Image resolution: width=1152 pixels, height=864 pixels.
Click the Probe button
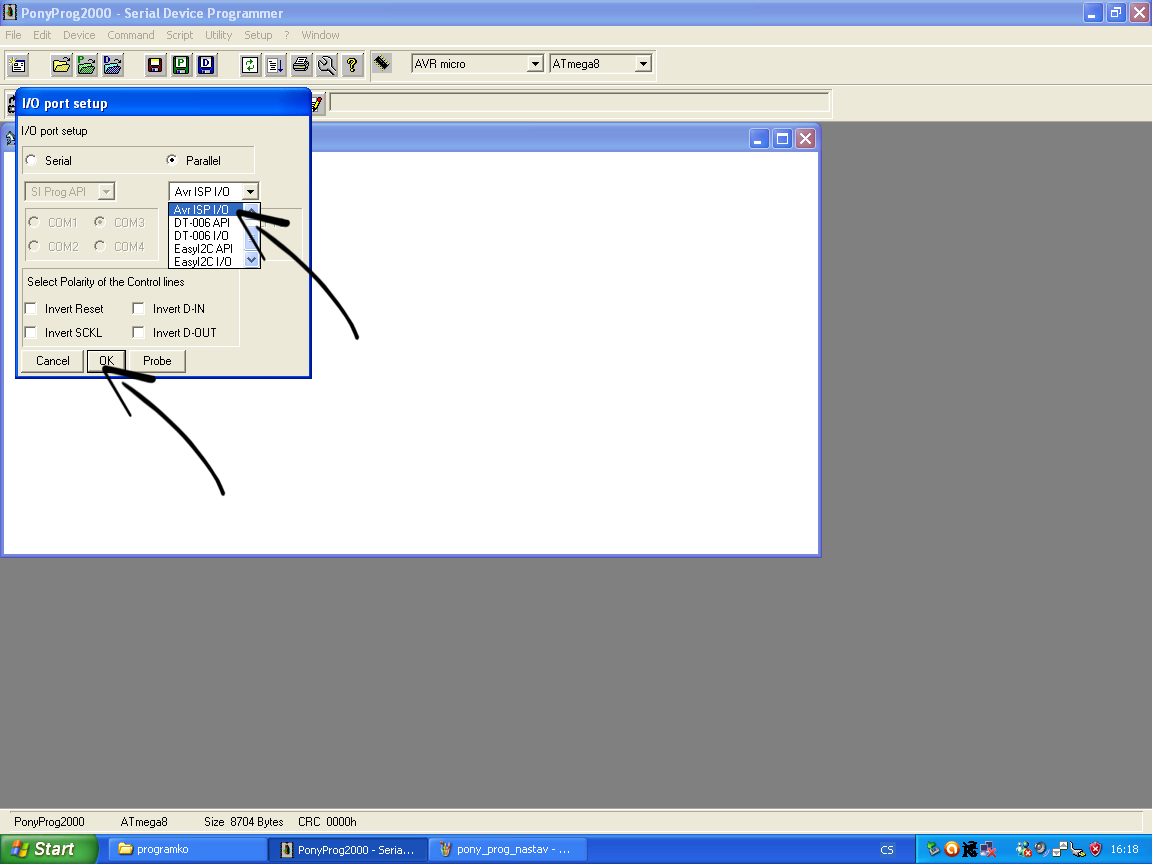(157, 361)
